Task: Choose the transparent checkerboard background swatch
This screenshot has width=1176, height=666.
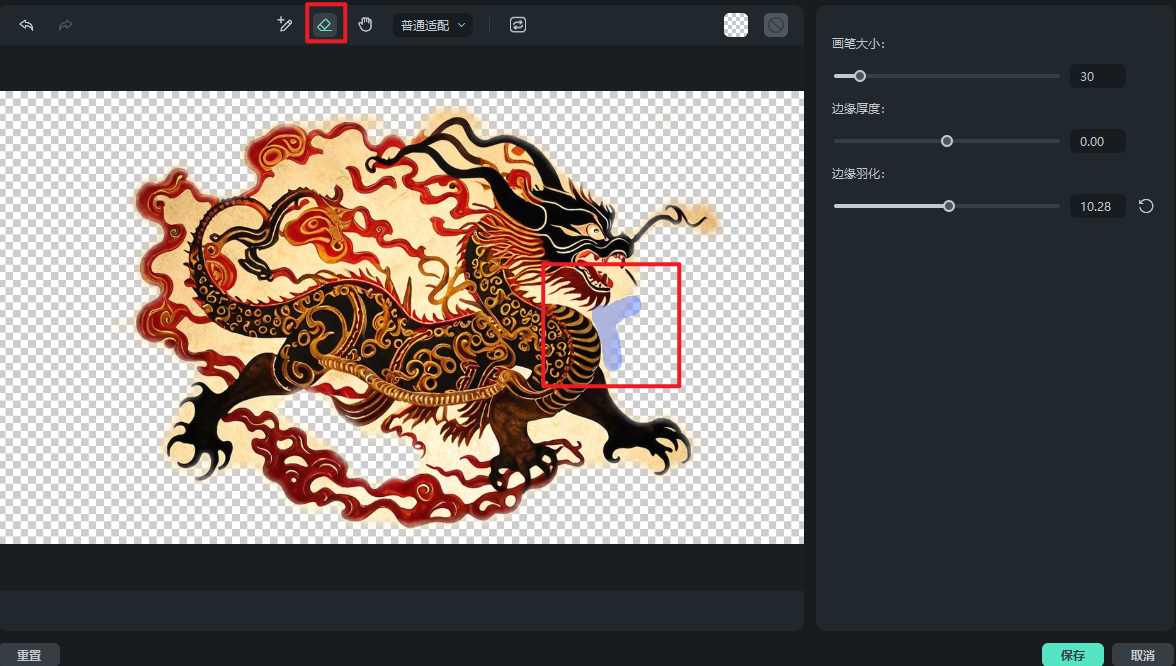Action: coord(736,25)
